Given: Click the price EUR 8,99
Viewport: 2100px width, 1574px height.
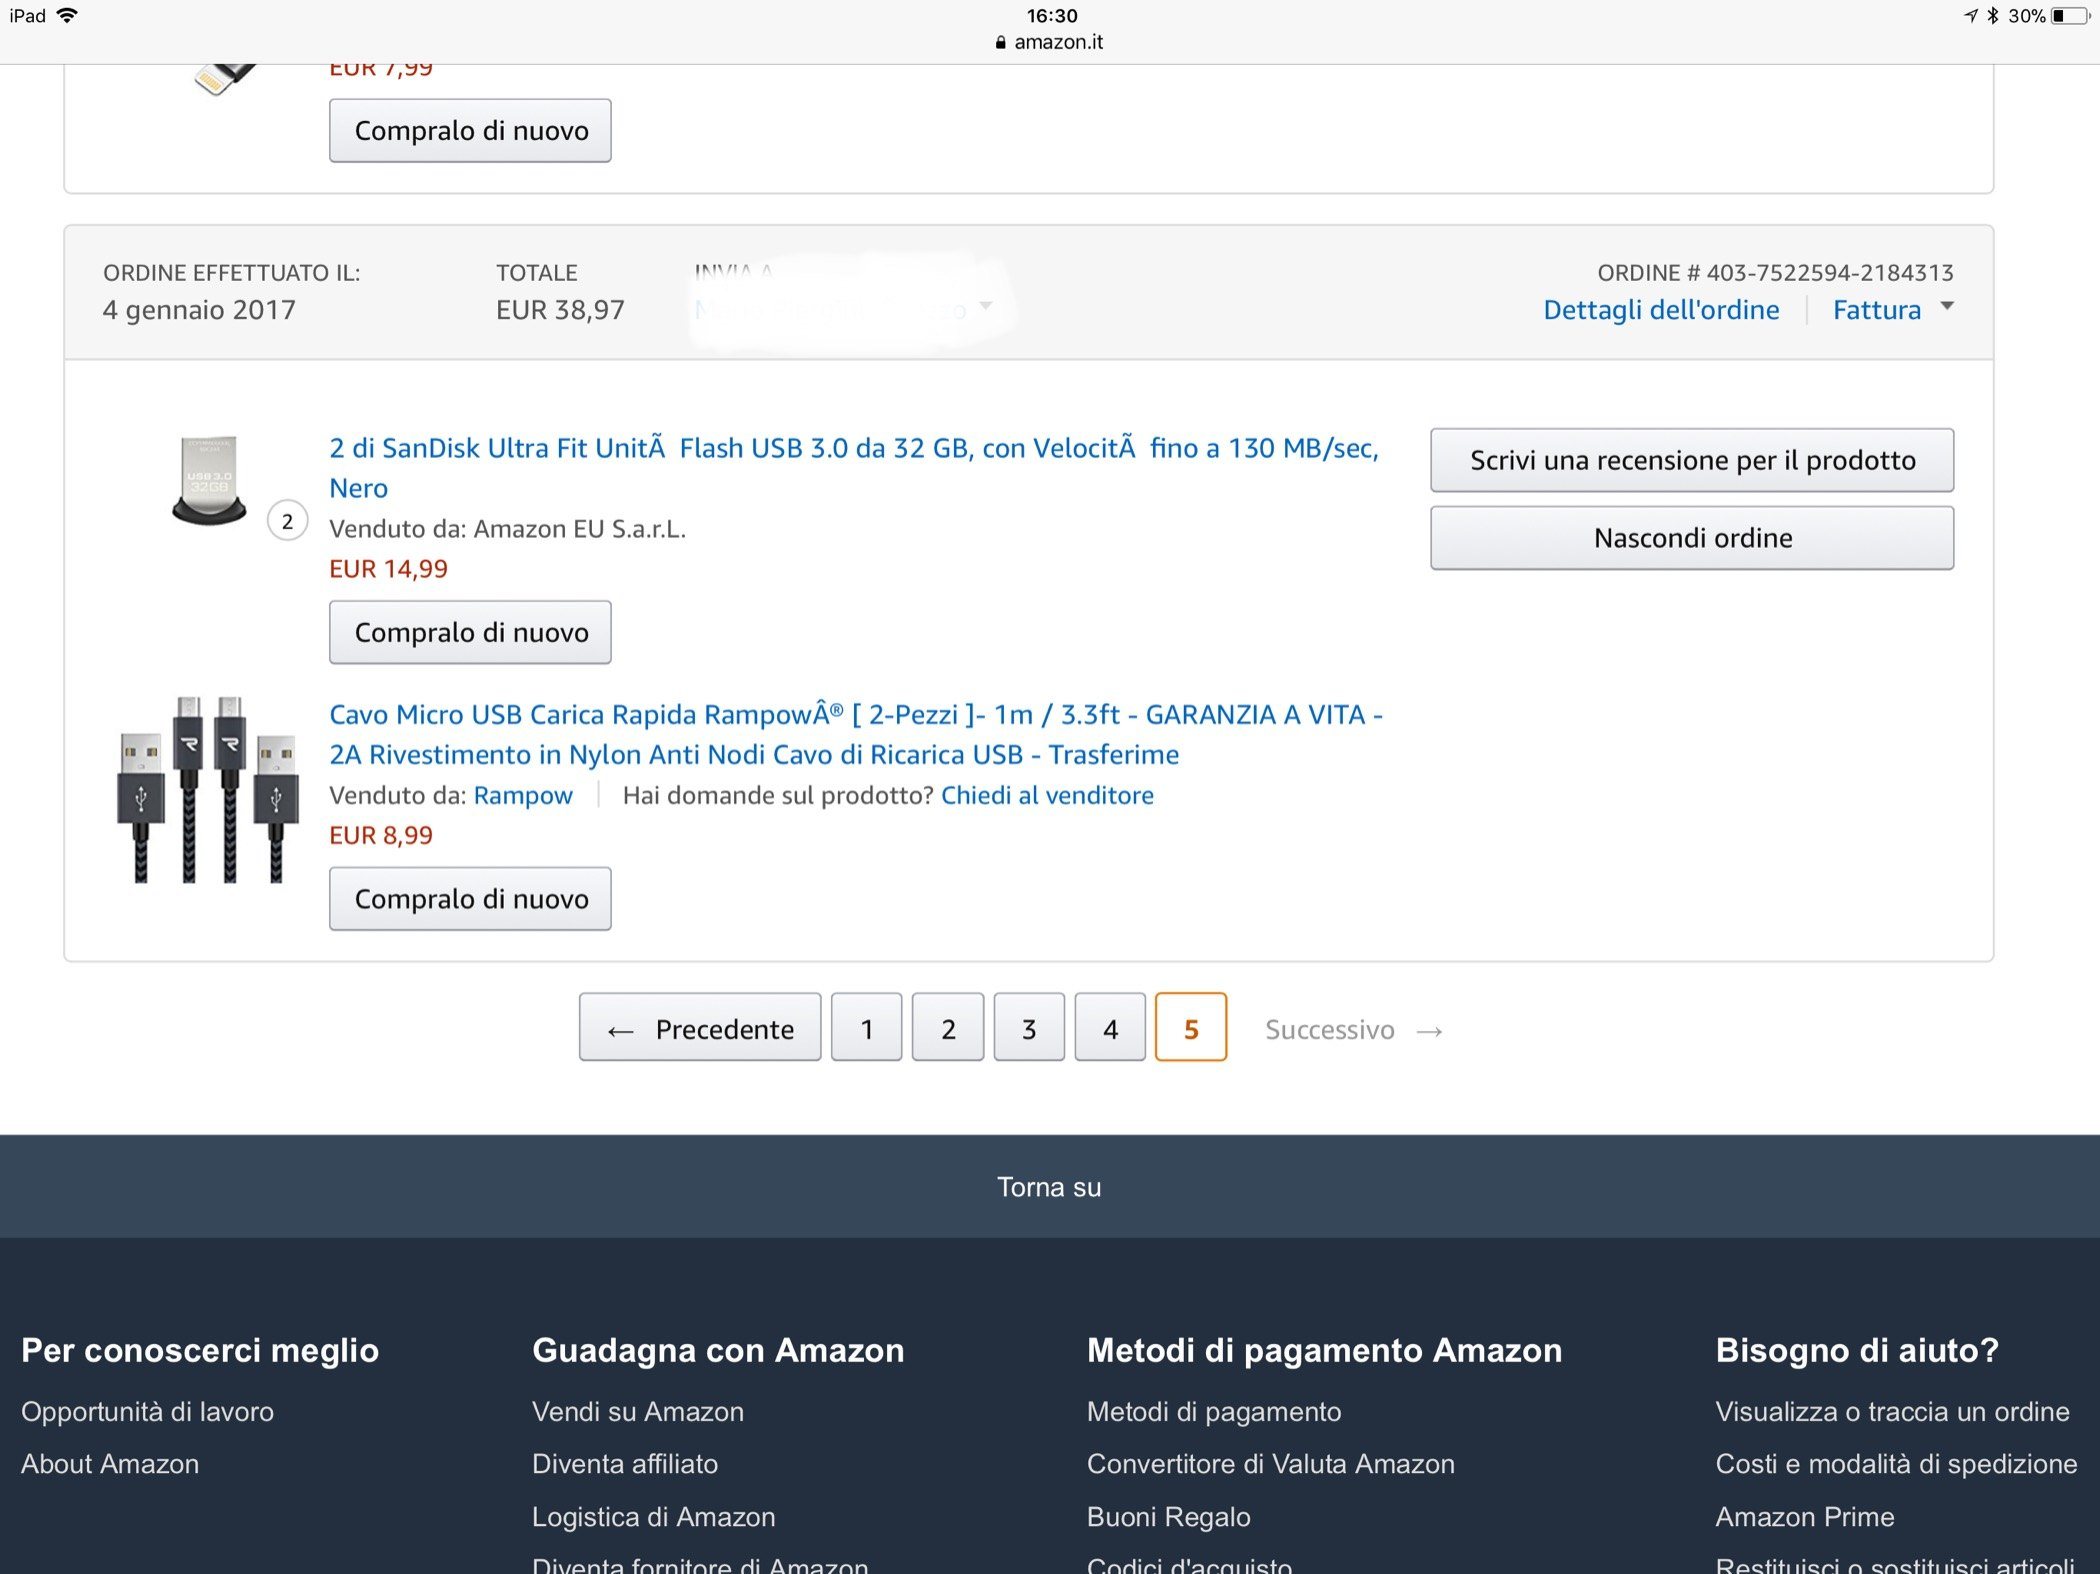Looking at the screenshot, I should click(381, 835).
